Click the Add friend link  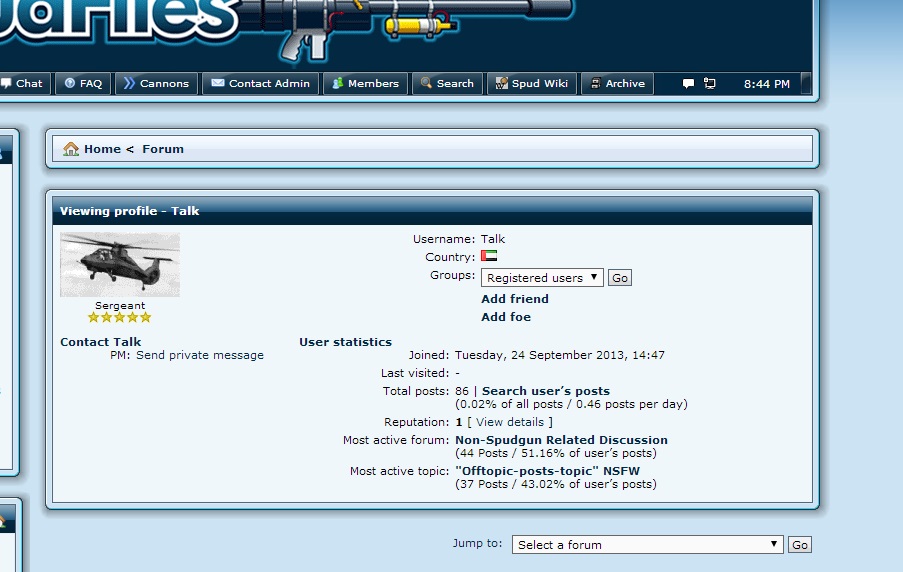click(515, 299)
